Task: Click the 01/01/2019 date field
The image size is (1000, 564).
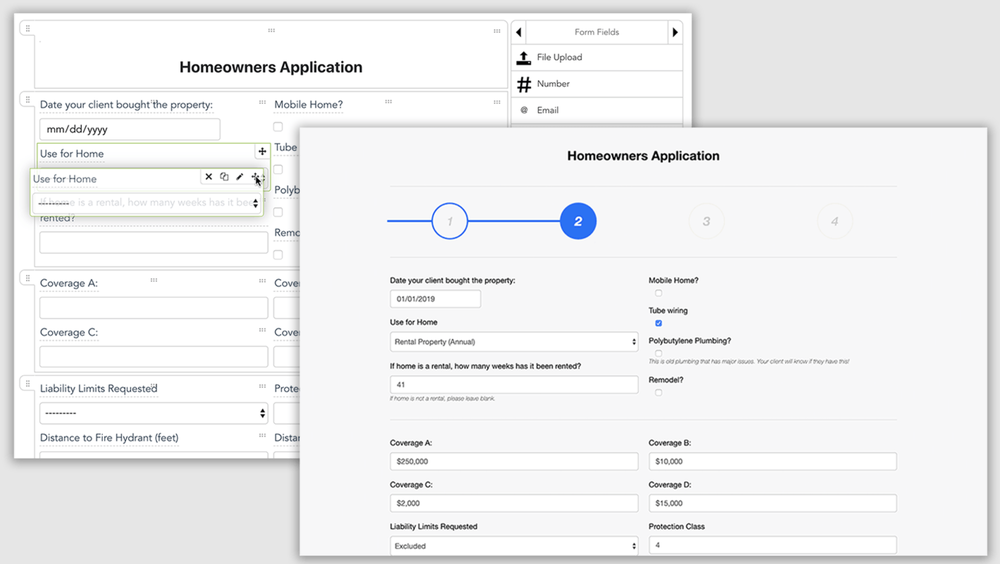Action: point(436,299)
